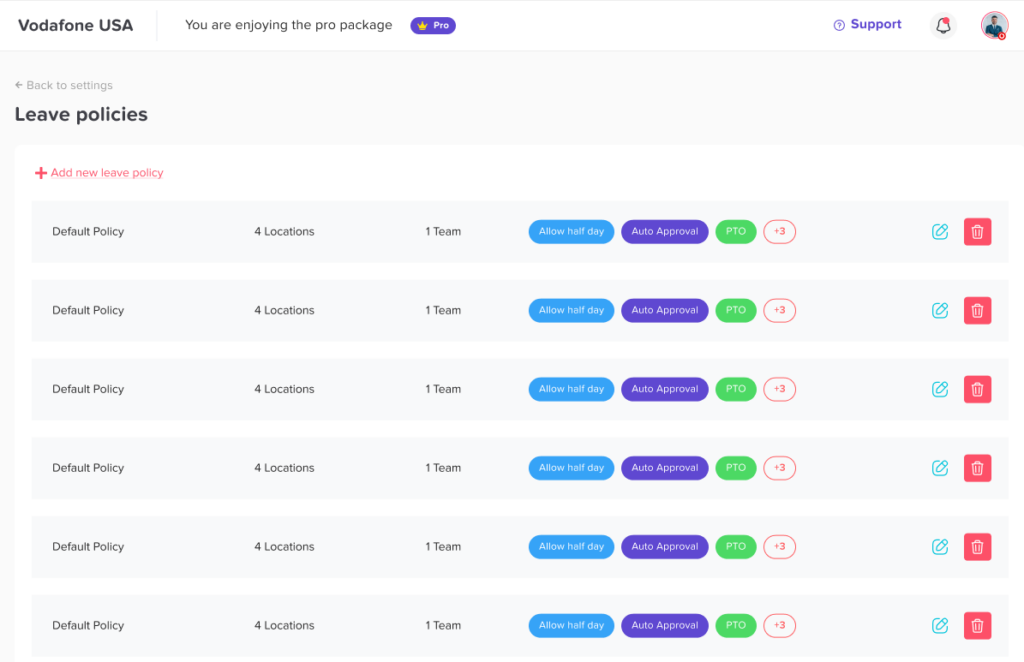Image resolution: width=1024 pixels, height=662 pixels.
Task: Click trash icon on fourth policy row
Action: (977, 468)
